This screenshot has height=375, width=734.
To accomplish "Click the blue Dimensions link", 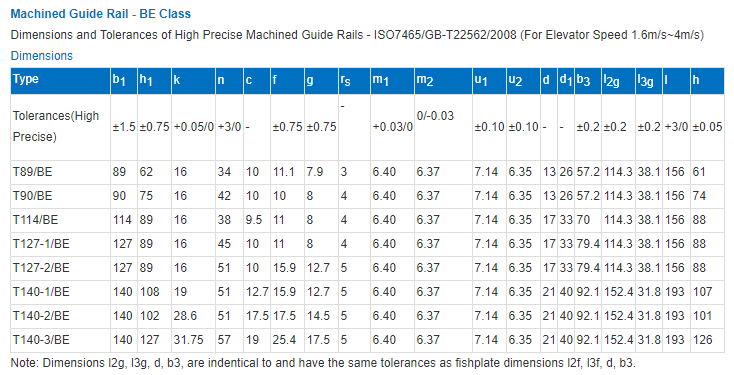I will coord(42,56).
